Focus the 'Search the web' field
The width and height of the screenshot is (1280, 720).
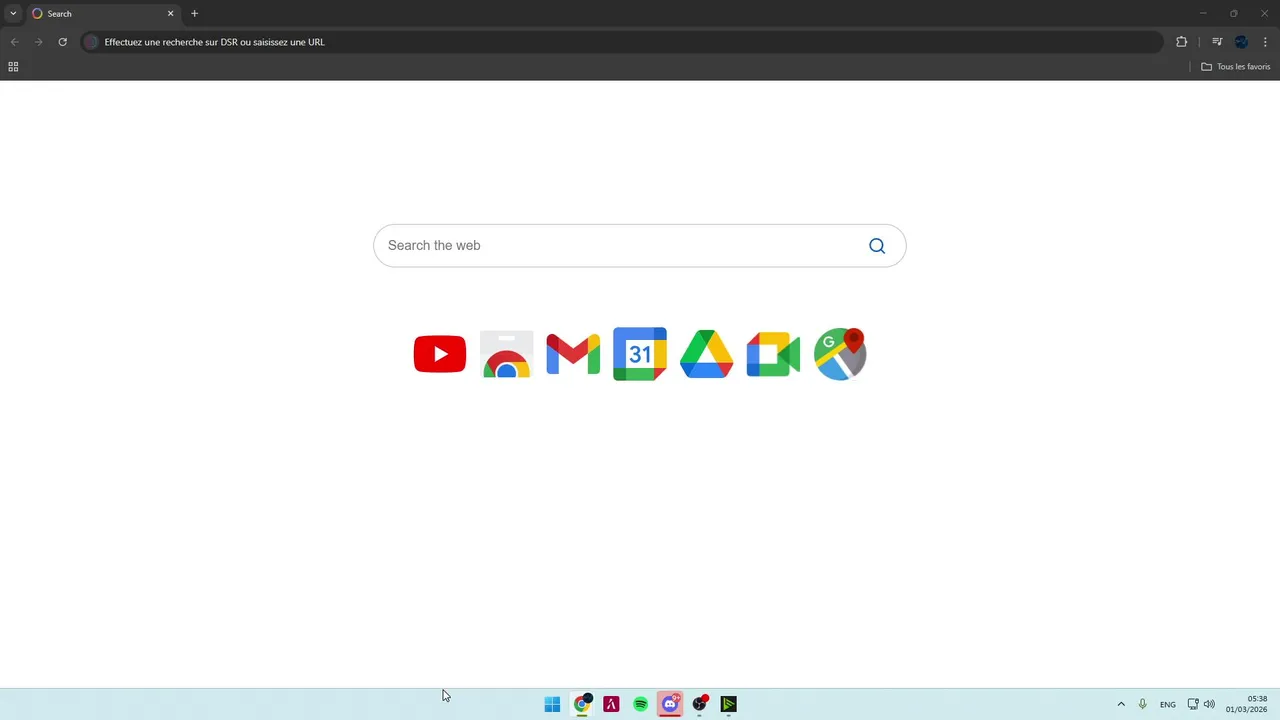pyautogui.click(x=640, y=246)
